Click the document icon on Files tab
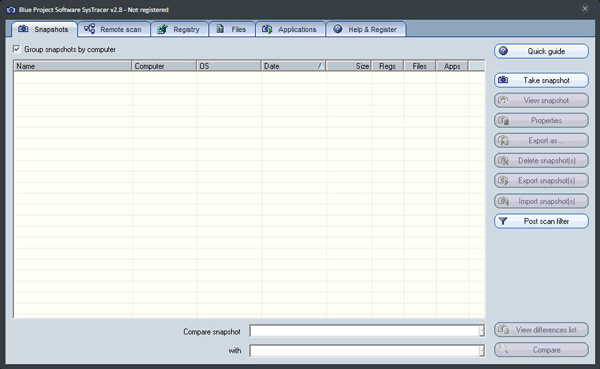This screenshot has height=369, width=600. pyautogui.click(x=220, y=29)
